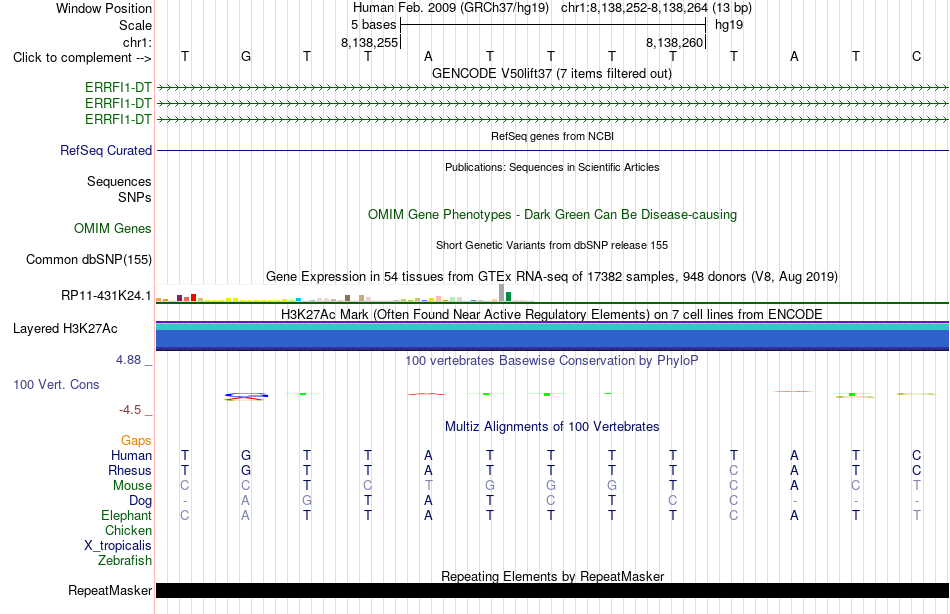This screenshot has width=950, height=614.
Task: Click the -4.5 conservation lower limit value
Action: [130, 410]
